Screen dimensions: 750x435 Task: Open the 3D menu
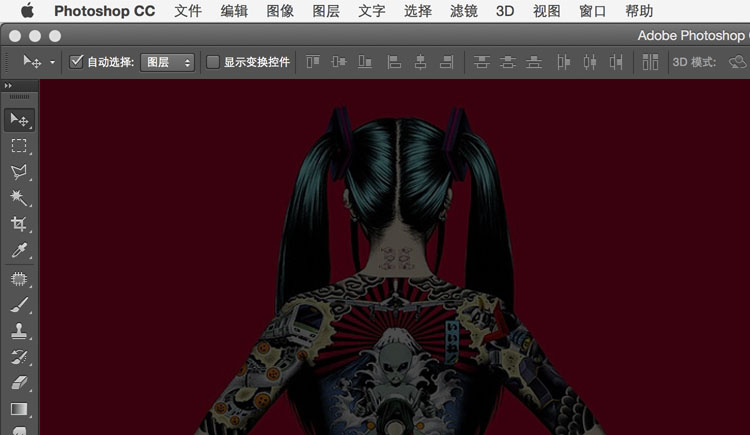tap(505, 11)
